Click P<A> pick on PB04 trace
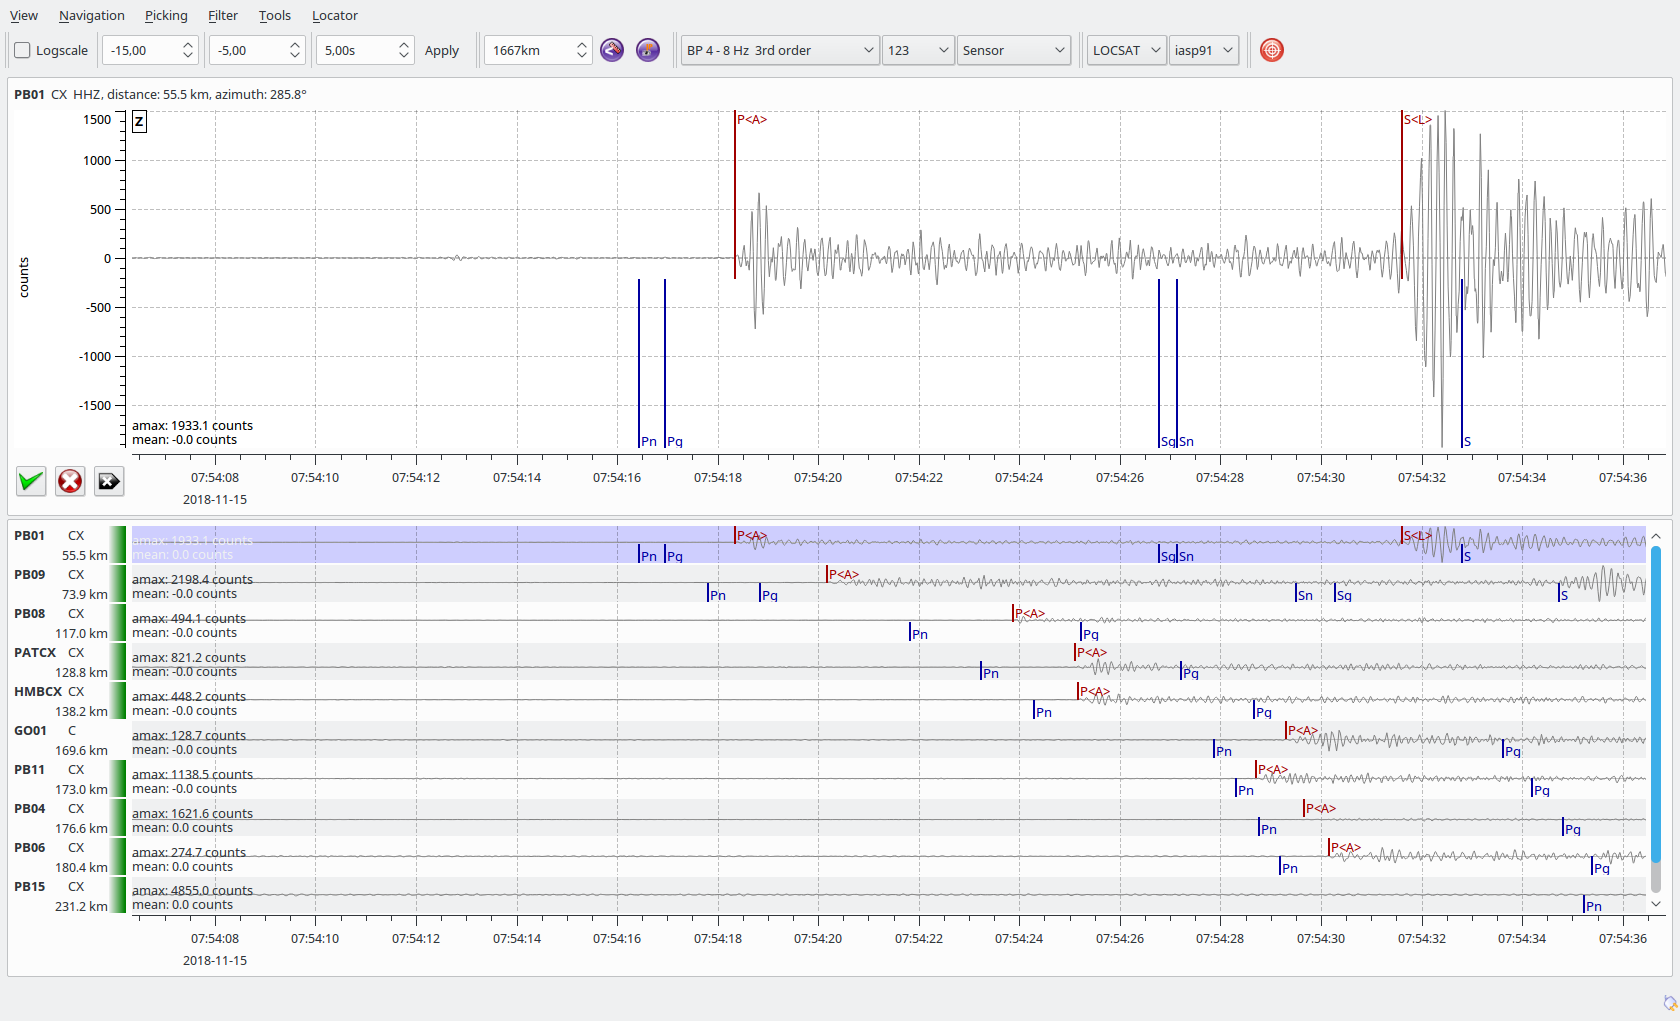1680x1021 pixels. (x=1320, y=808)
